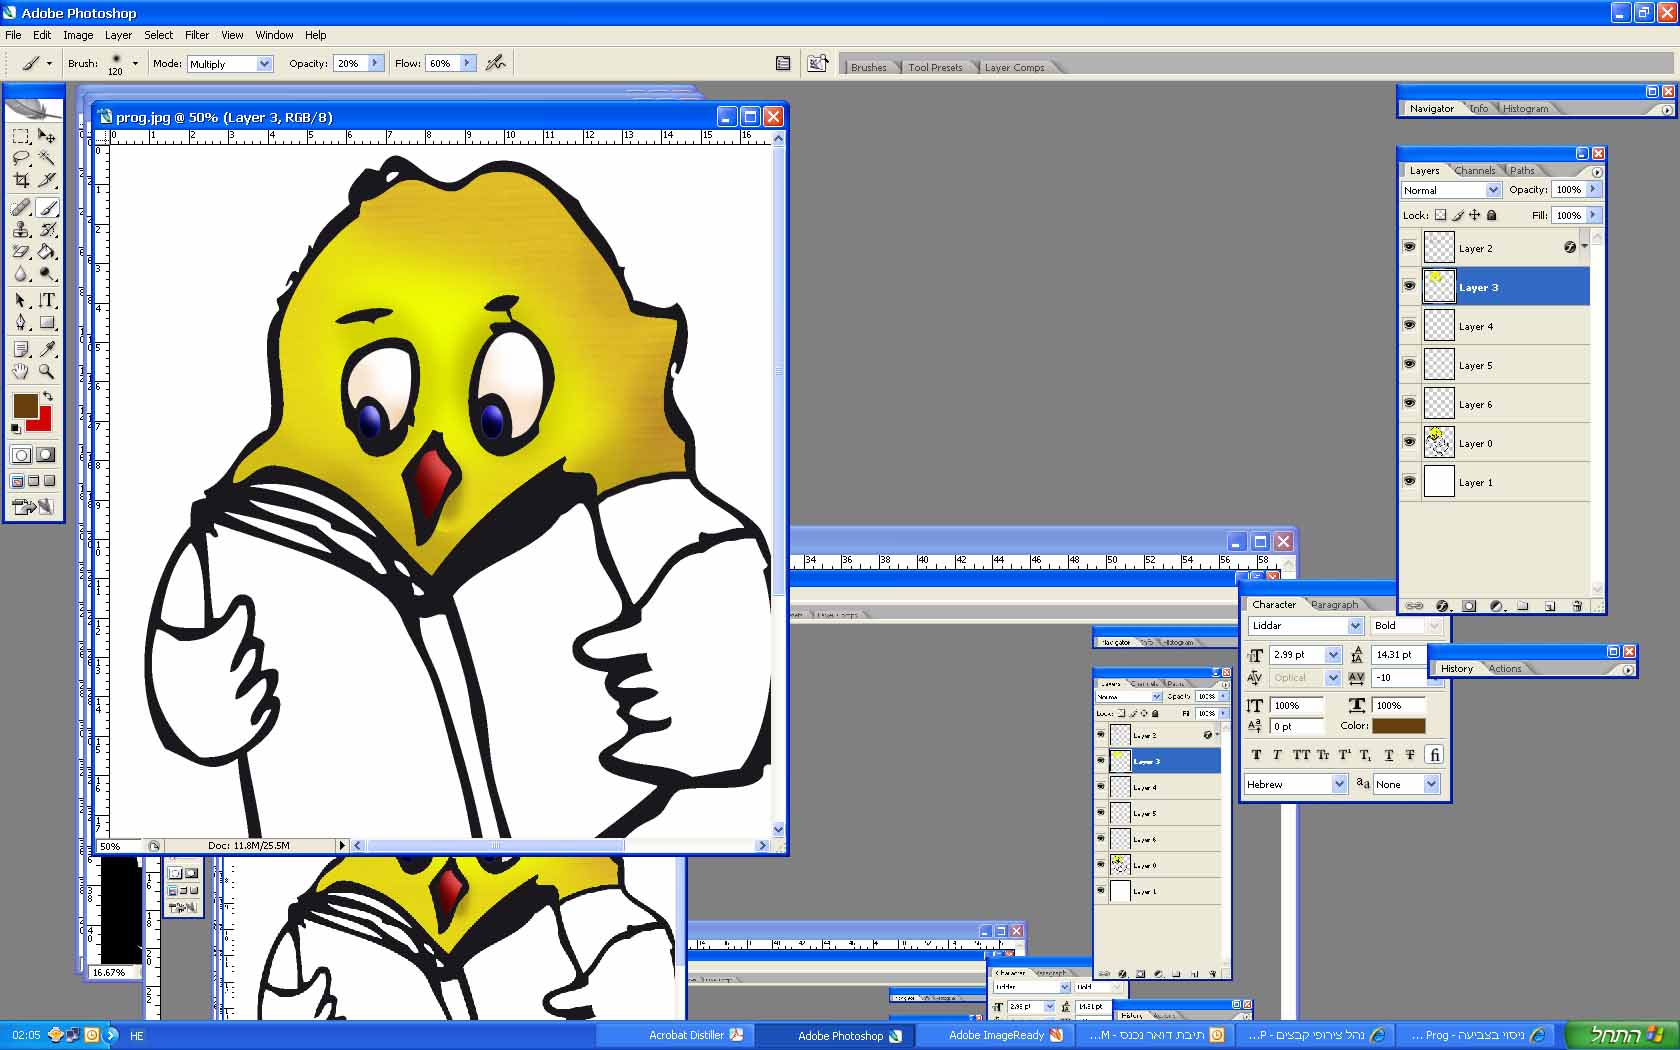Select the Eraser tool
Screen dimensions: 1680x1050
click(x=21, y=251)
